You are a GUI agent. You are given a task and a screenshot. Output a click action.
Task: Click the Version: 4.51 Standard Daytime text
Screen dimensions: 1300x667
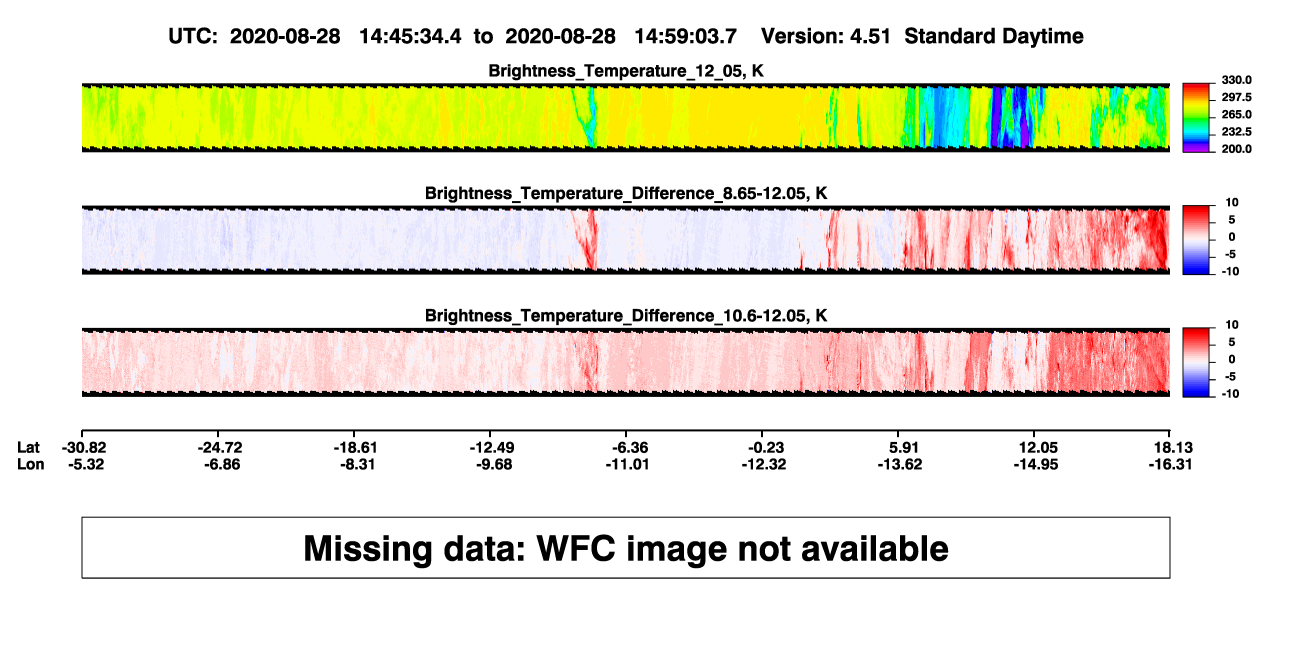[x=922, y=37]
